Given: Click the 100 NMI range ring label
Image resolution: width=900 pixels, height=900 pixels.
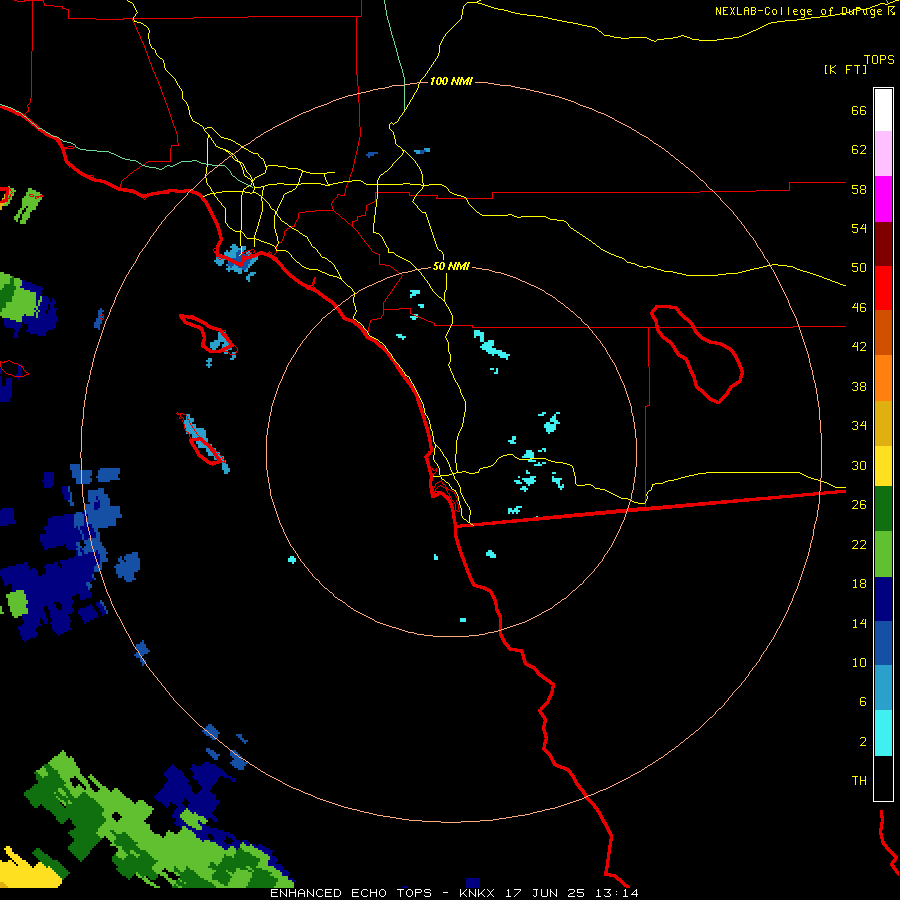Looking at the screenshot, I should tap(451, 82).
